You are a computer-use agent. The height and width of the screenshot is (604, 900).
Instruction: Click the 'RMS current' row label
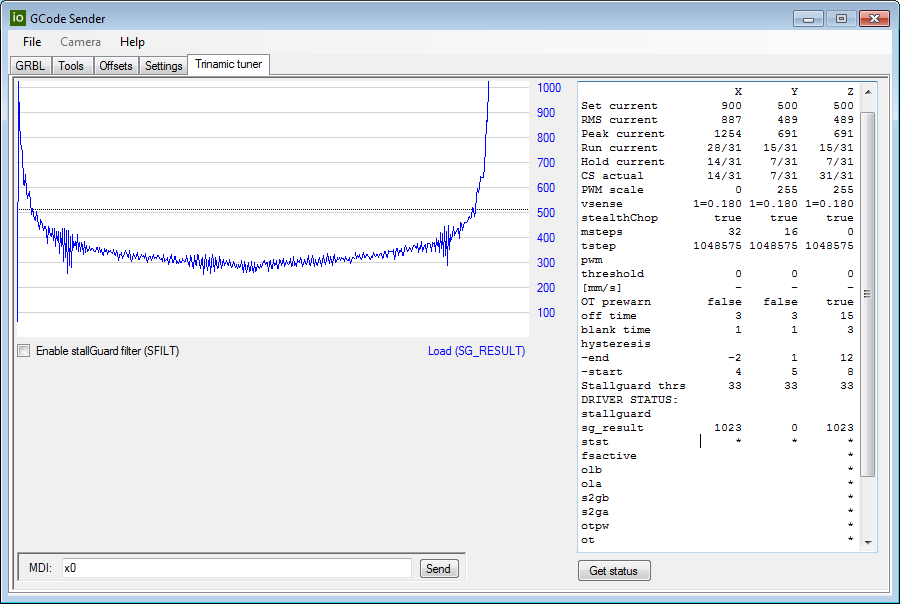pyautogui.click(x=619, y=119)
